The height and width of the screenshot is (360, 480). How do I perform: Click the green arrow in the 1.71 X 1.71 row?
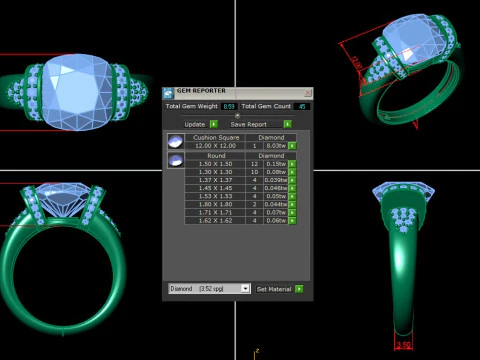point(292,212)
